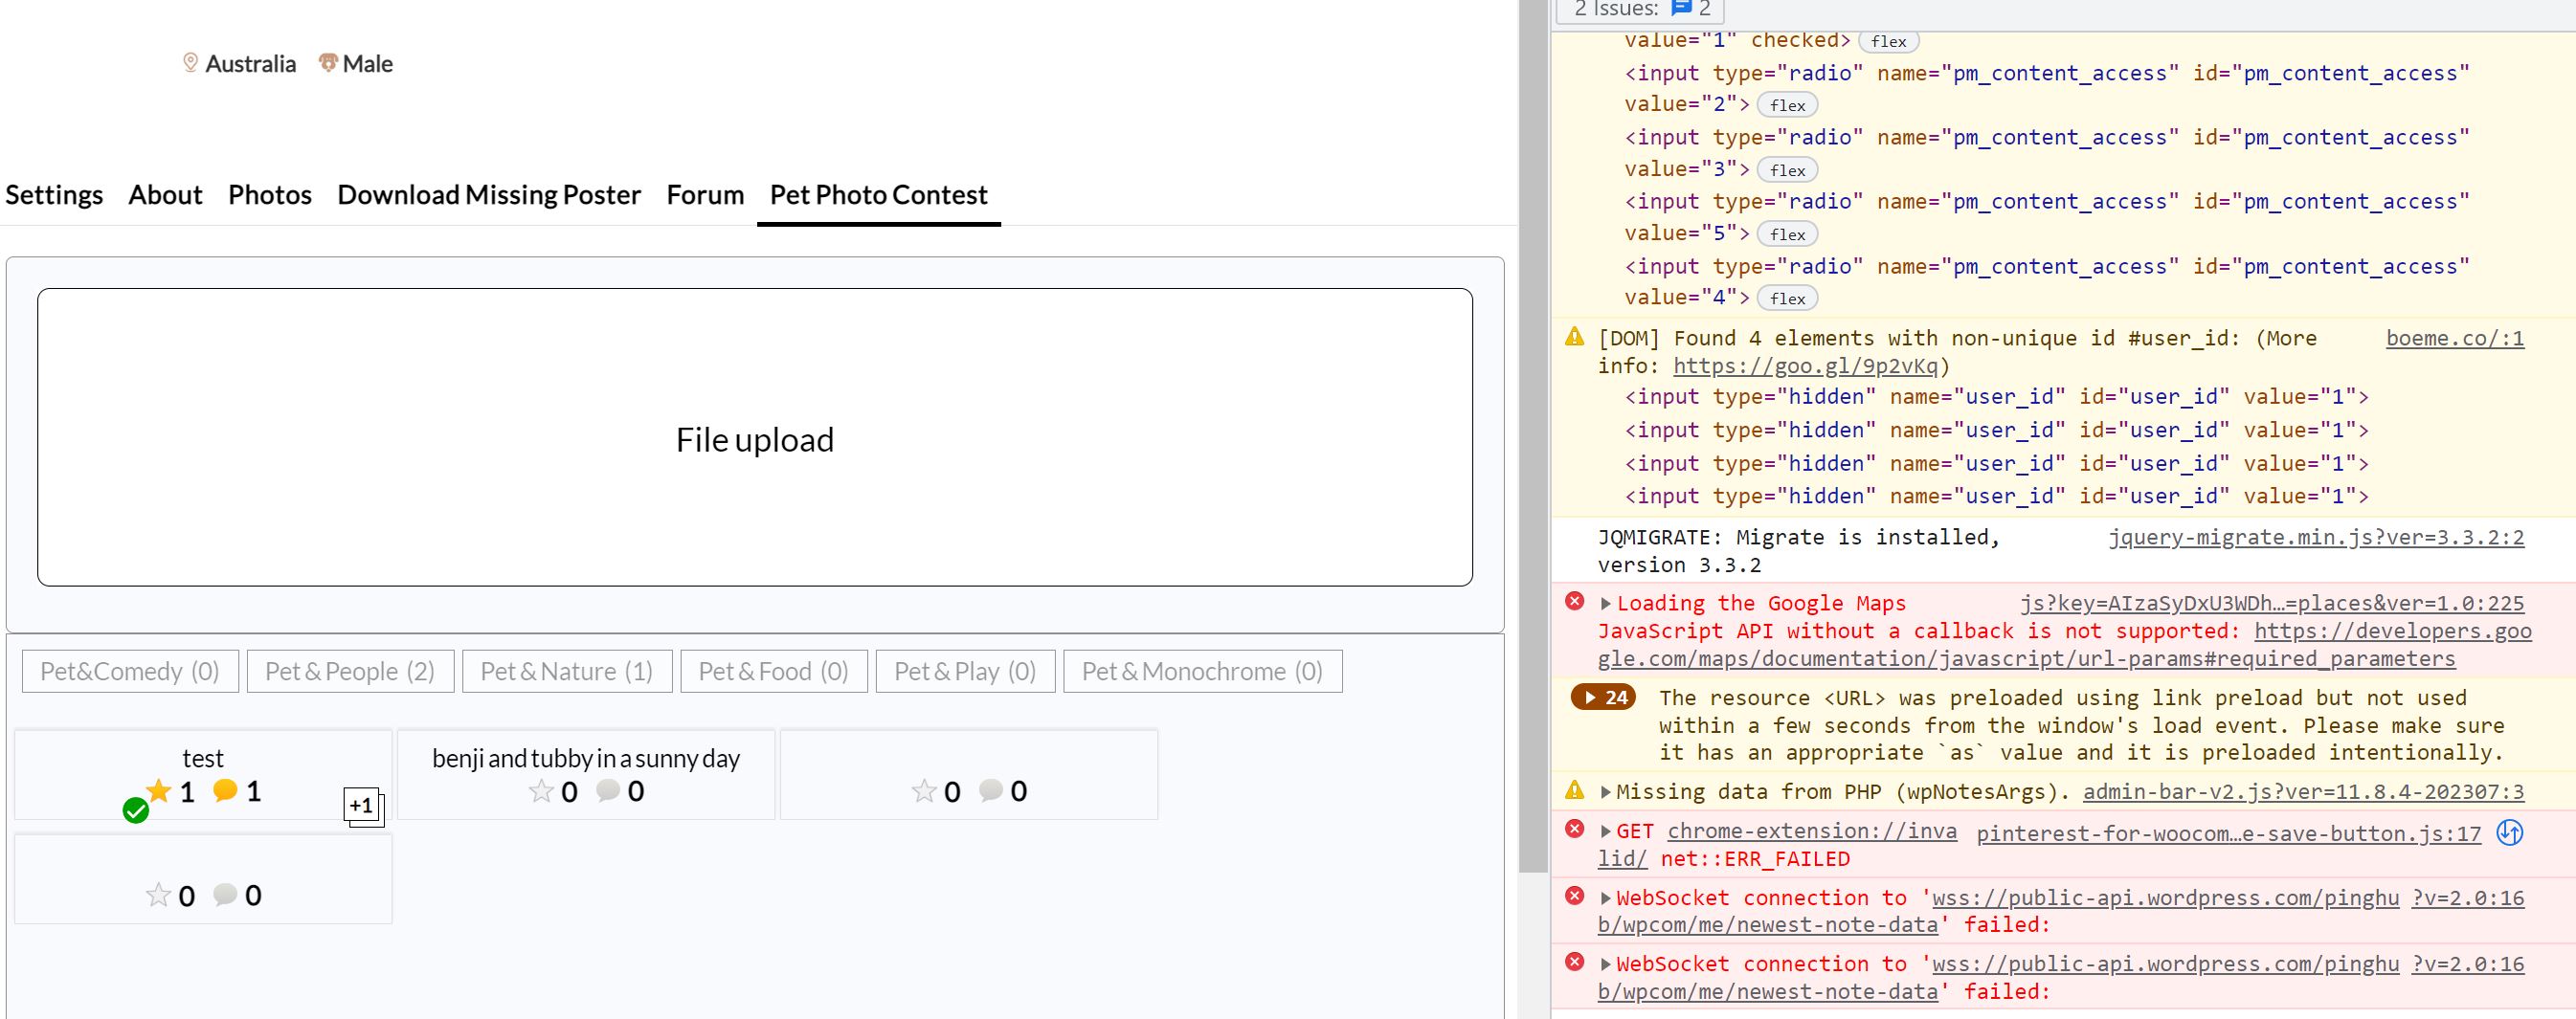Click the flex badge next to value="4"
2576x1019 pixels.
coord(1787,298)
